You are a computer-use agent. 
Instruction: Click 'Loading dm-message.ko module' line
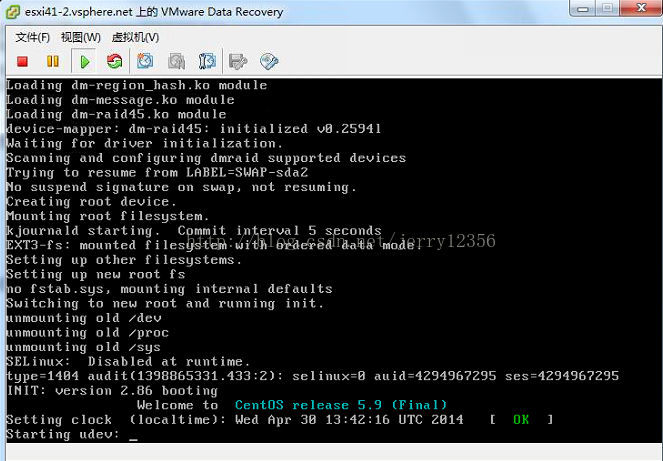(120, 100)
